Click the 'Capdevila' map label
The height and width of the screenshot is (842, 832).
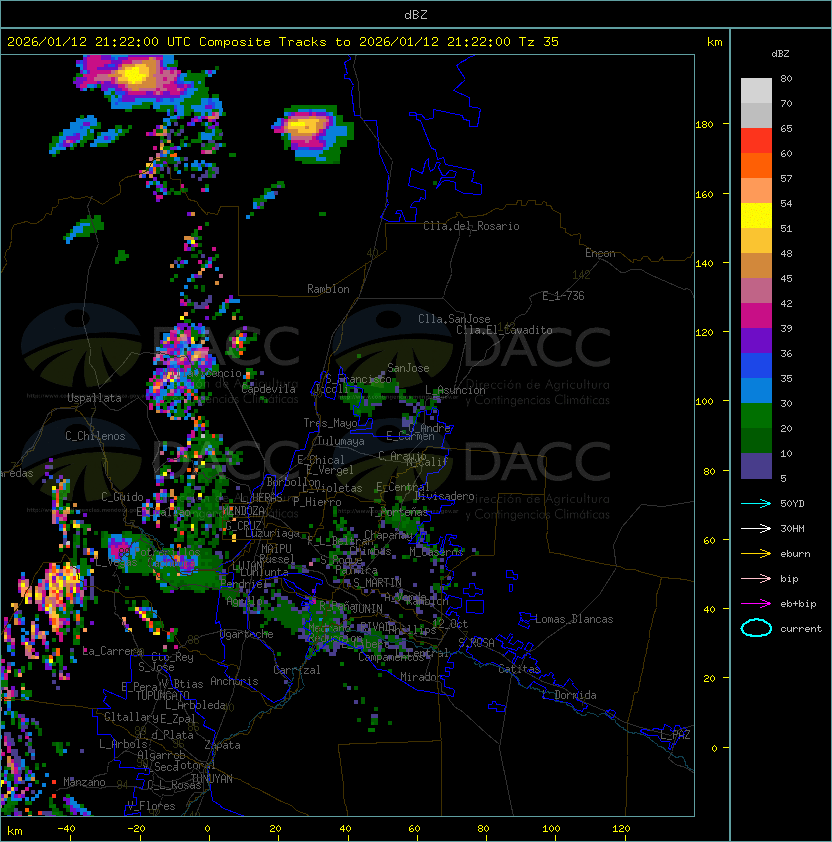coord(268,389)
